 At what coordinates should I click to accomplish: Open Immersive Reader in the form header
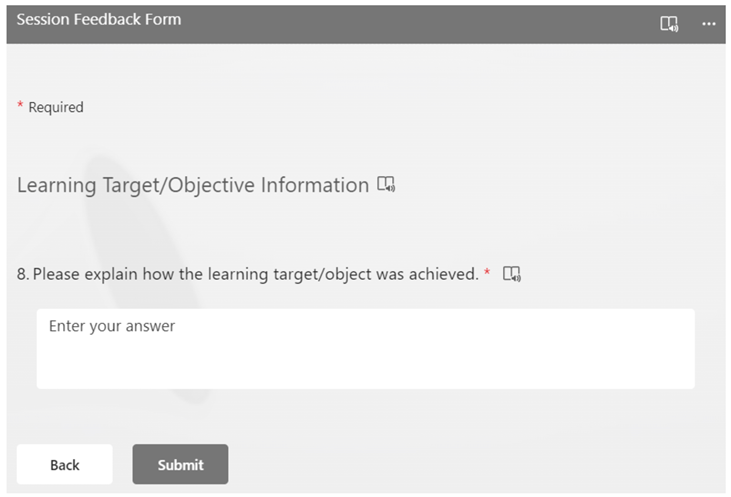coord(669,23)
